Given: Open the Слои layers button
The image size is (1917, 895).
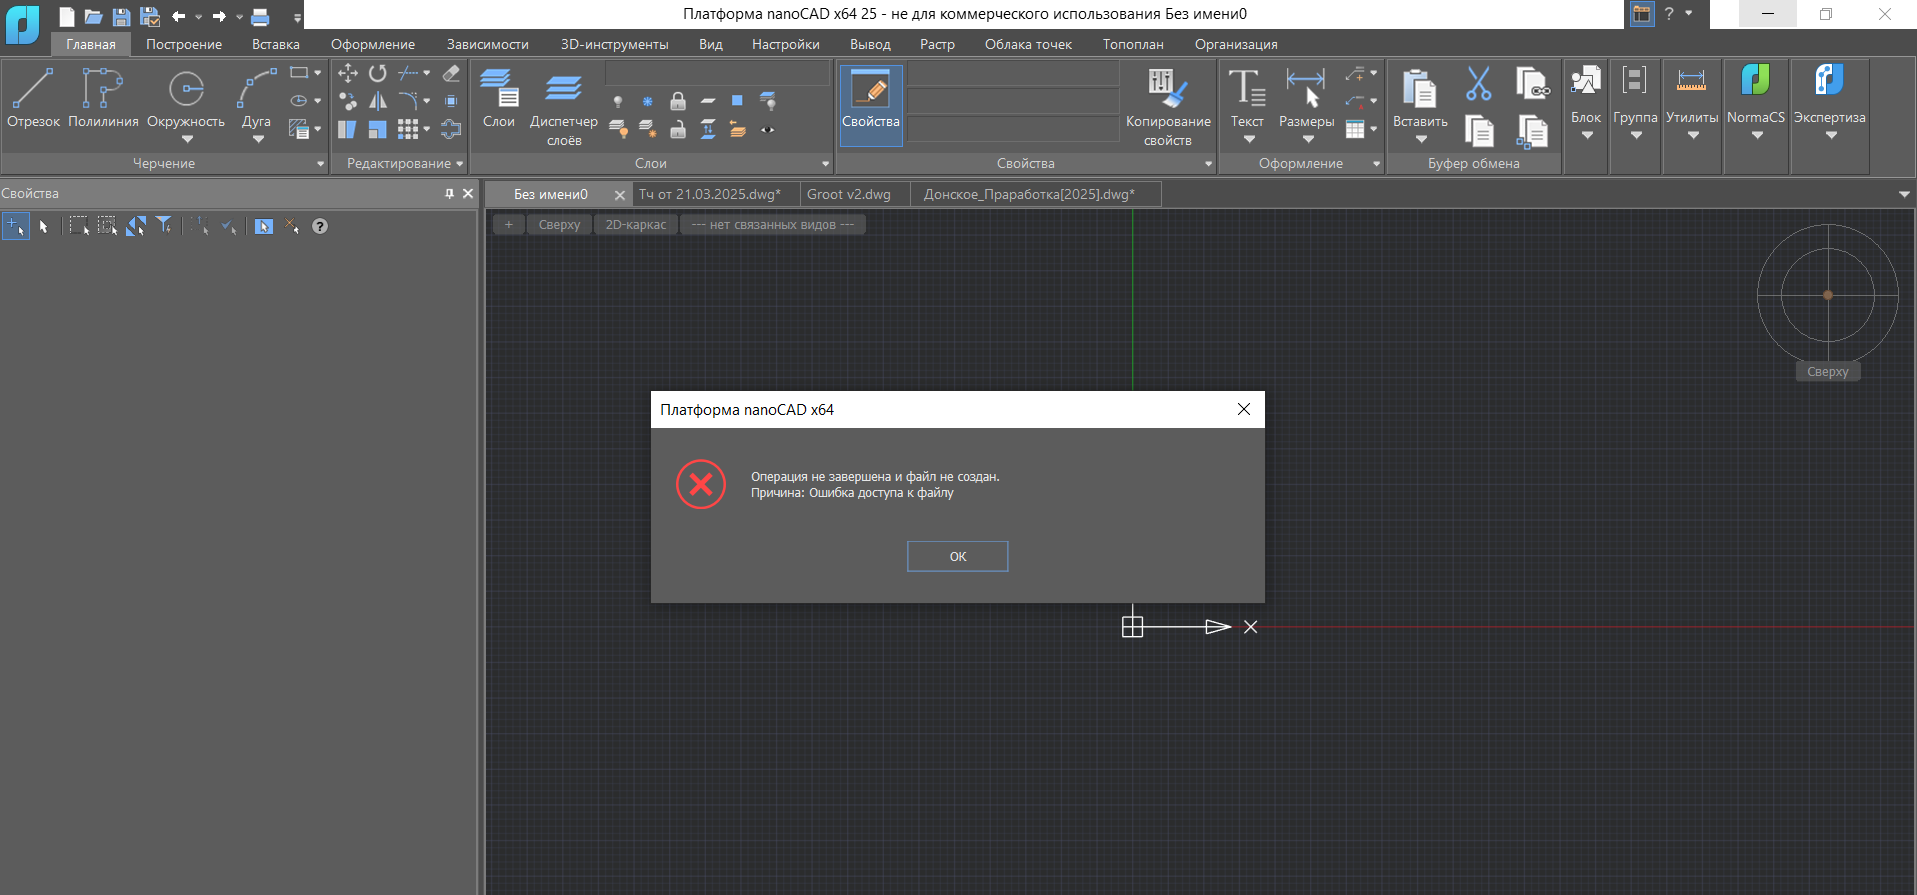Looking at the screenshot, I should (498, 98).
